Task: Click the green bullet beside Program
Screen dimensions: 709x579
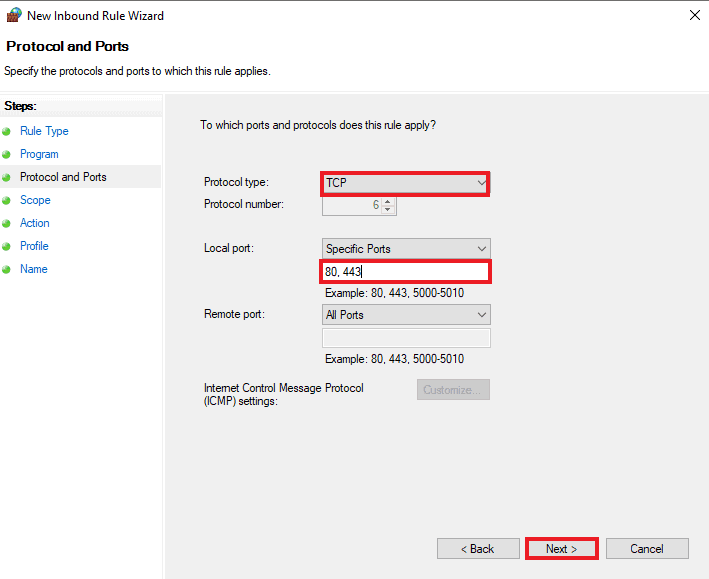Action: [x=6, y=155]
